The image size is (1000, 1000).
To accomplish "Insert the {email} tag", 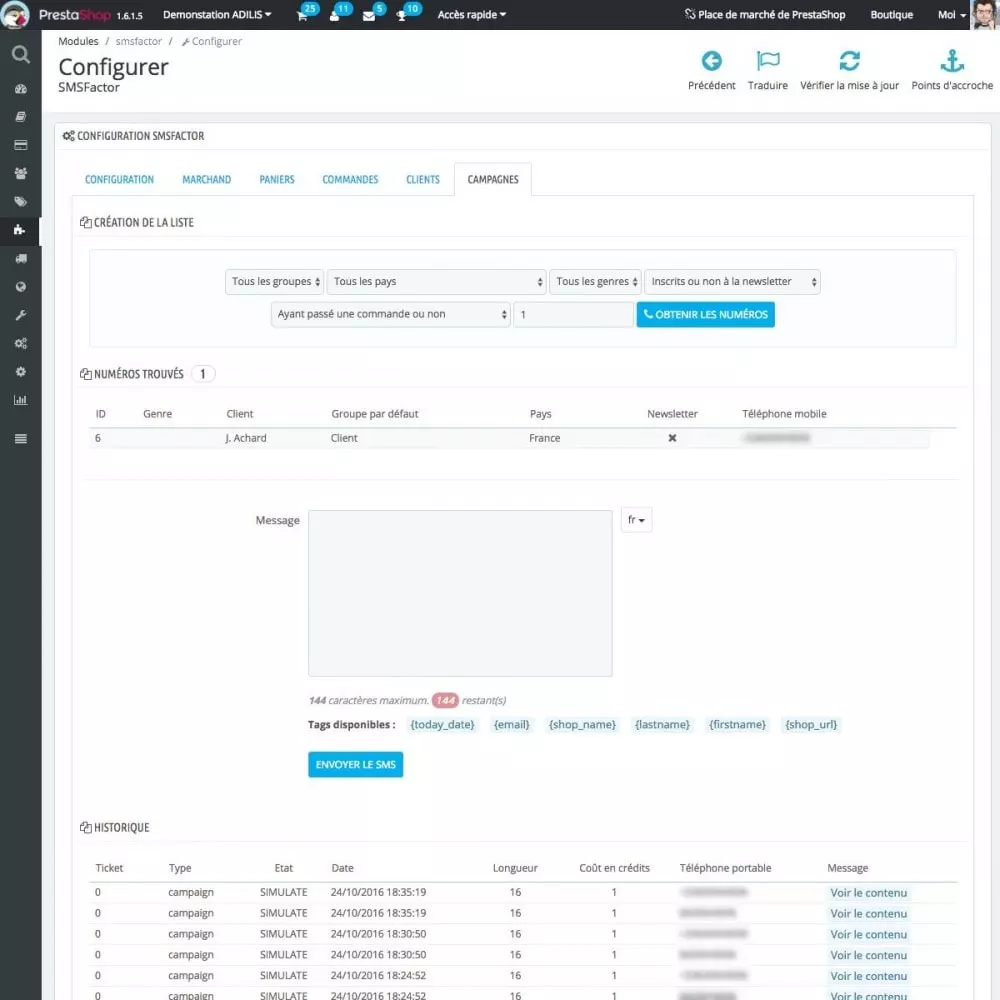I will click(x=511, y=724).
